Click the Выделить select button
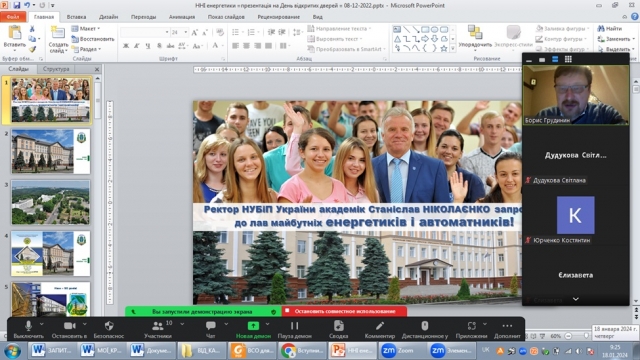This screenshot has width=640, height=360. click(616, 49)
